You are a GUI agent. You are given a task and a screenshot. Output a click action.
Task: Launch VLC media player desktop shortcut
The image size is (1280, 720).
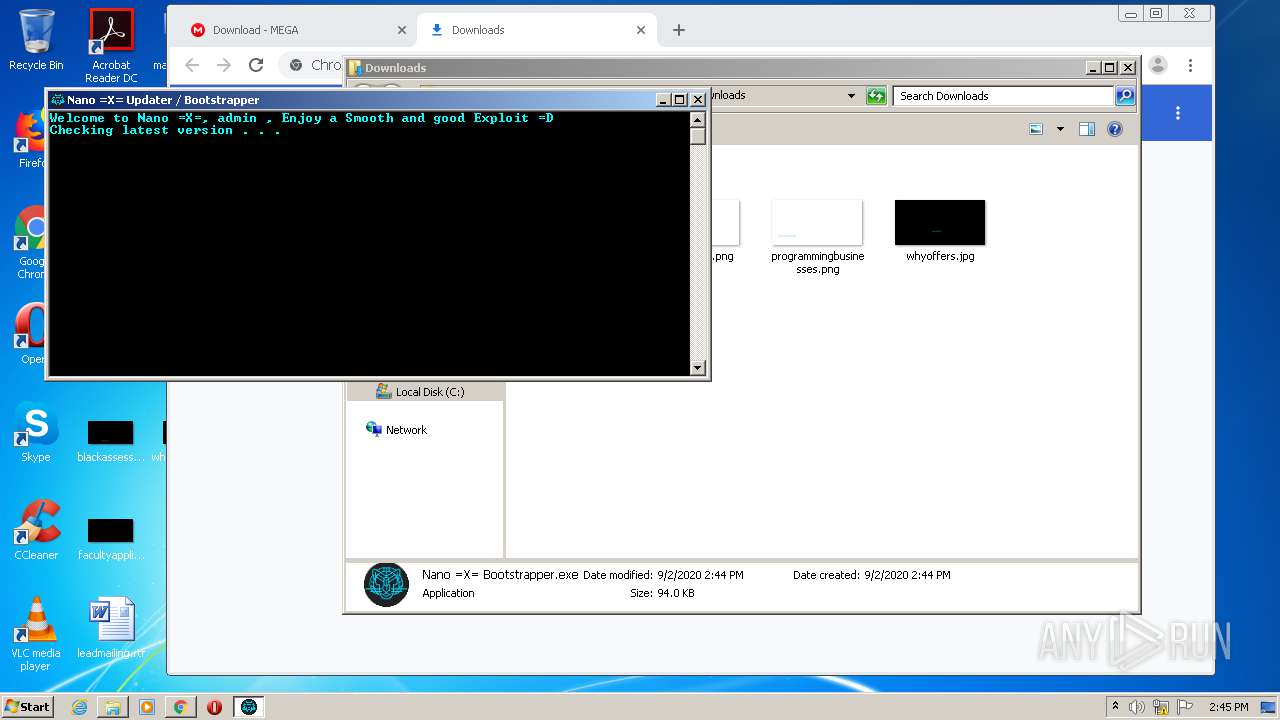(36, 634)
